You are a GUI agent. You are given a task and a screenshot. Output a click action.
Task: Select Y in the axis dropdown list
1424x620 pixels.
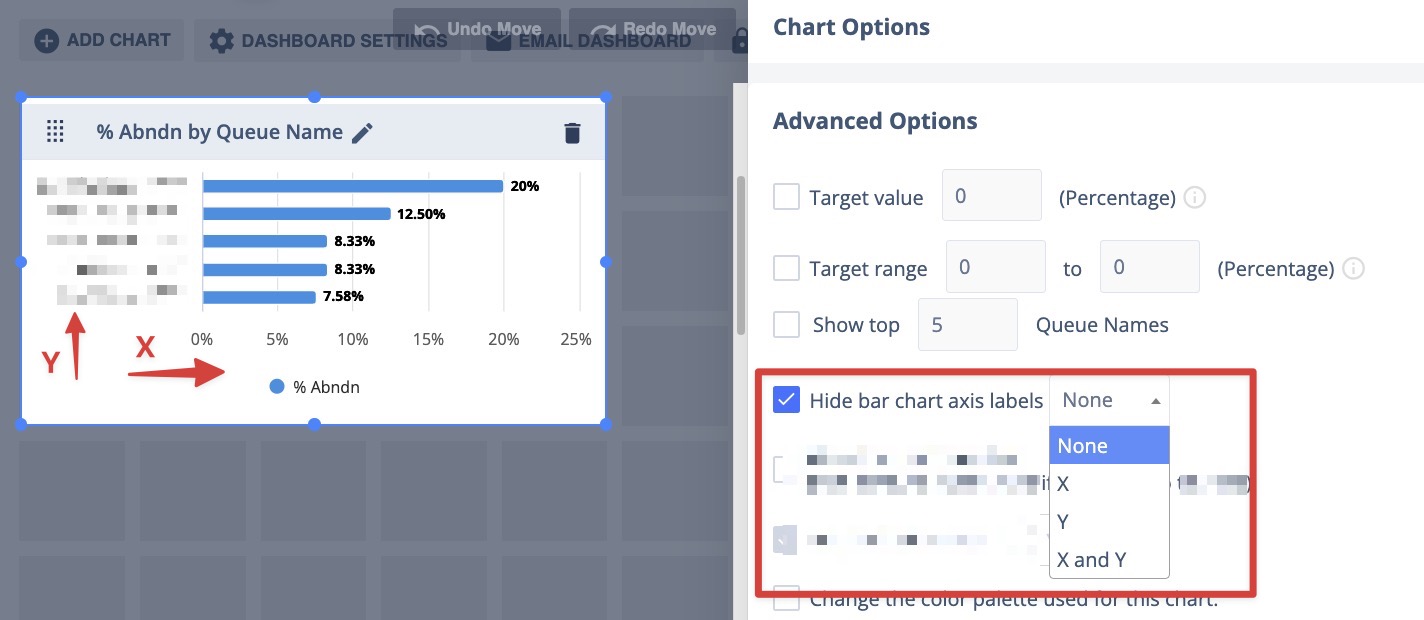[1063, 522]
